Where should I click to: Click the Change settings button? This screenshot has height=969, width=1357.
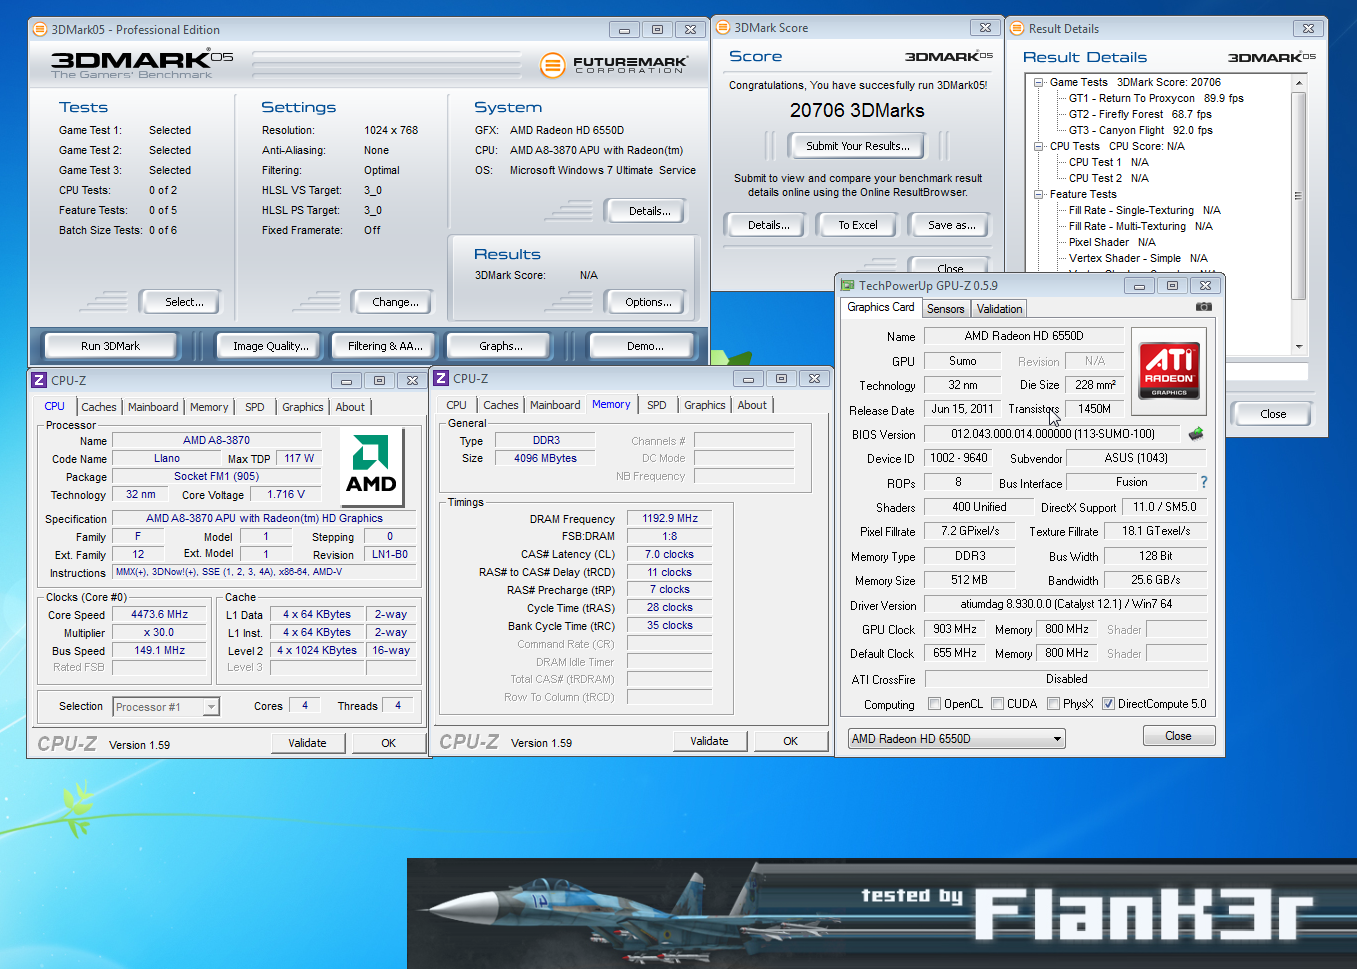pyautogui.click(x=395, y=302)
